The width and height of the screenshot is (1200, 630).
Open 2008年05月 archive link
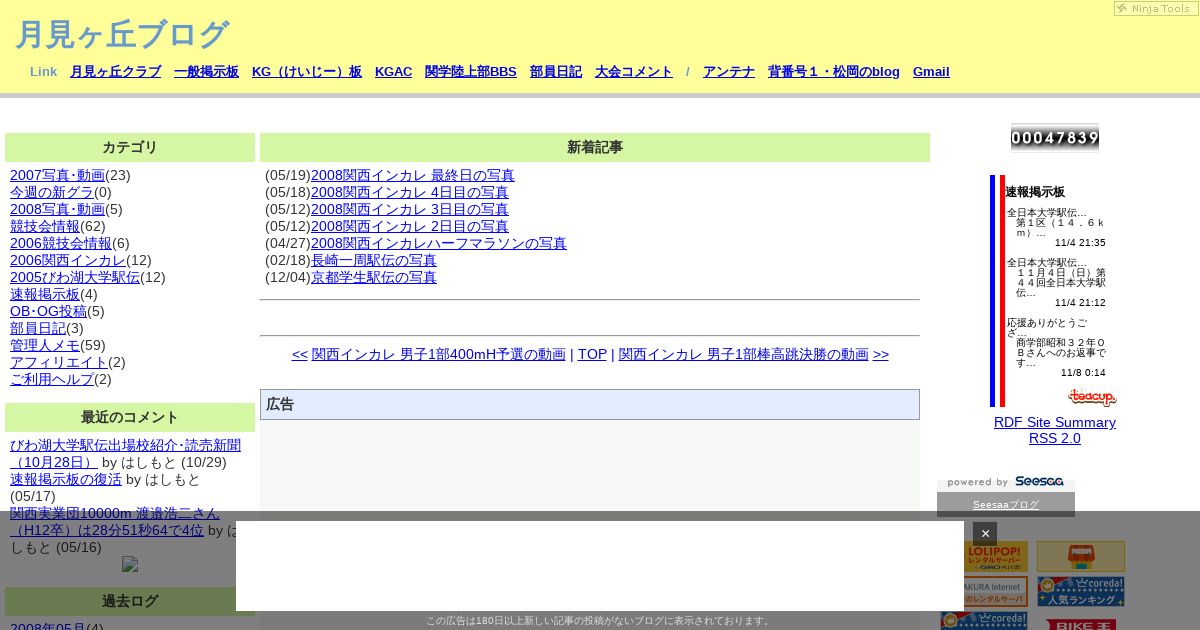[48, 628]
